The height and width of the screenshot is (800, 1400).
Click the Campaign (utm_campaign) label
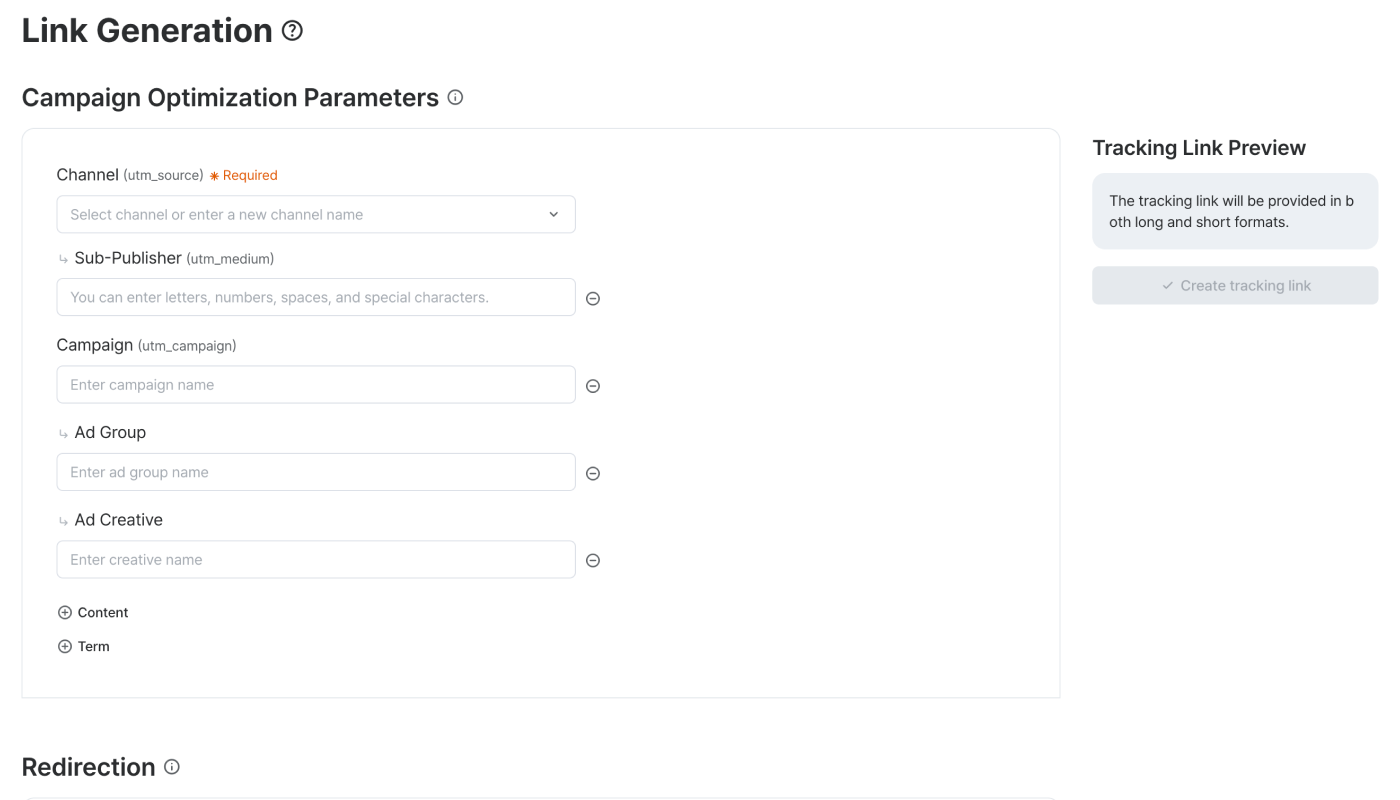point(147,345)
